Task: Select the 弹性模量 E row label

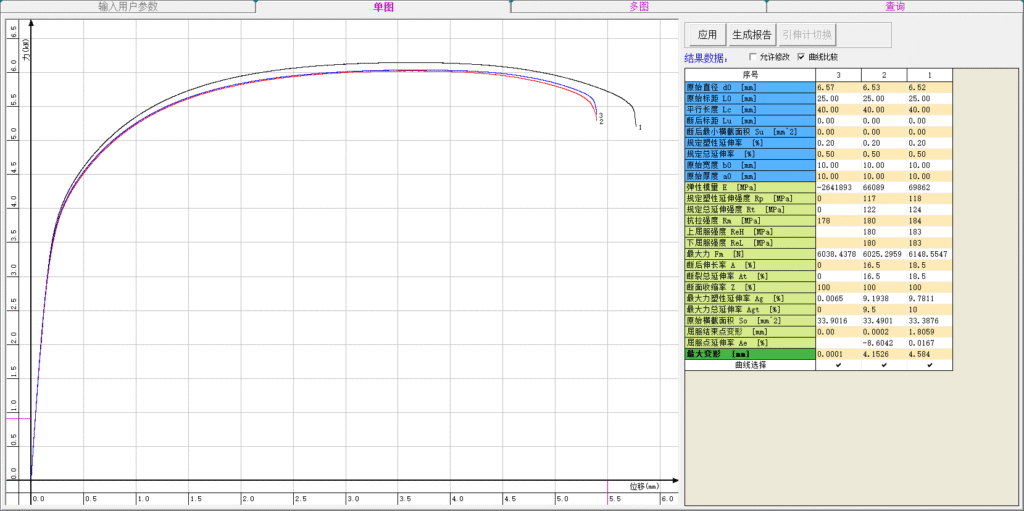Action: click(x=750, y=188)
